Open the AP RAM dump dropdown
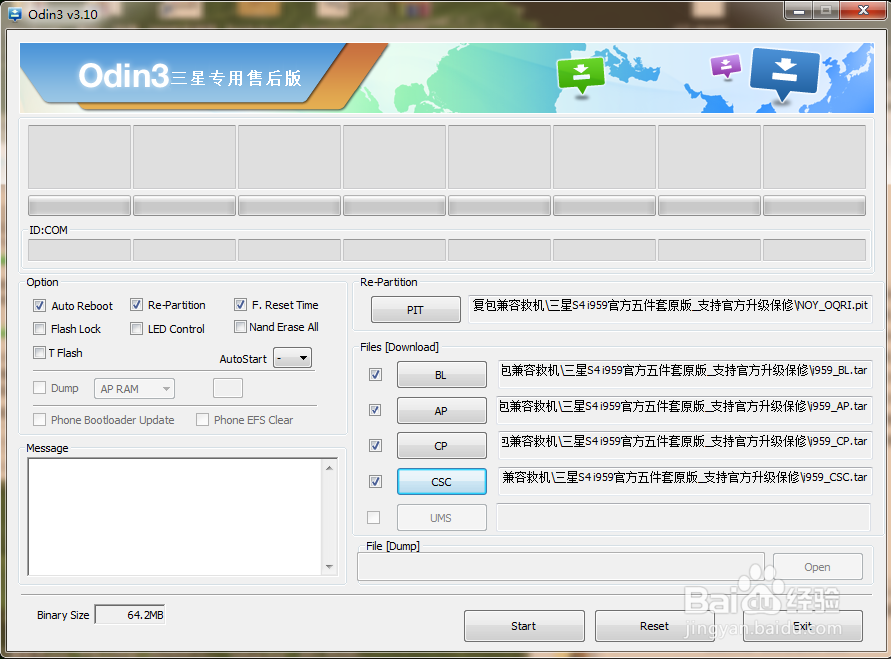891x659 pixels. coord(134,389)
